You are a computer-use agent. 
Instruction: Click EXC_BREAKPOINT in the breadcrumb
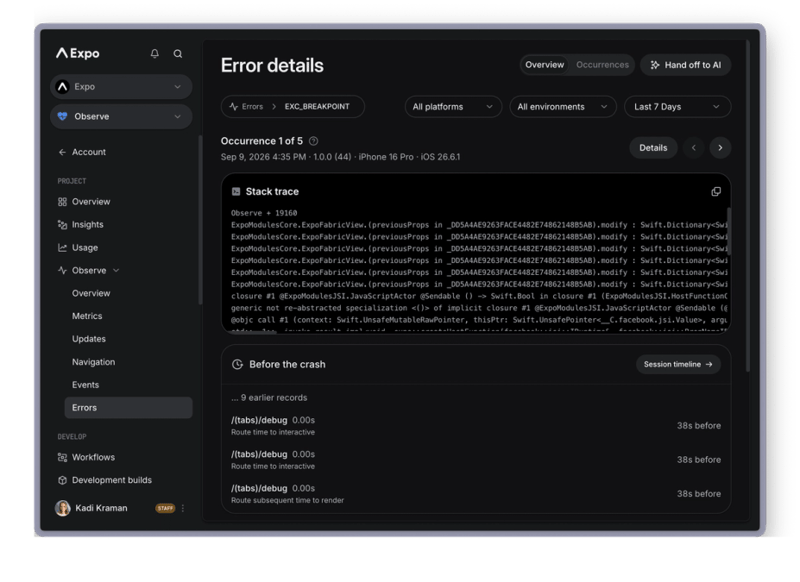317,107
